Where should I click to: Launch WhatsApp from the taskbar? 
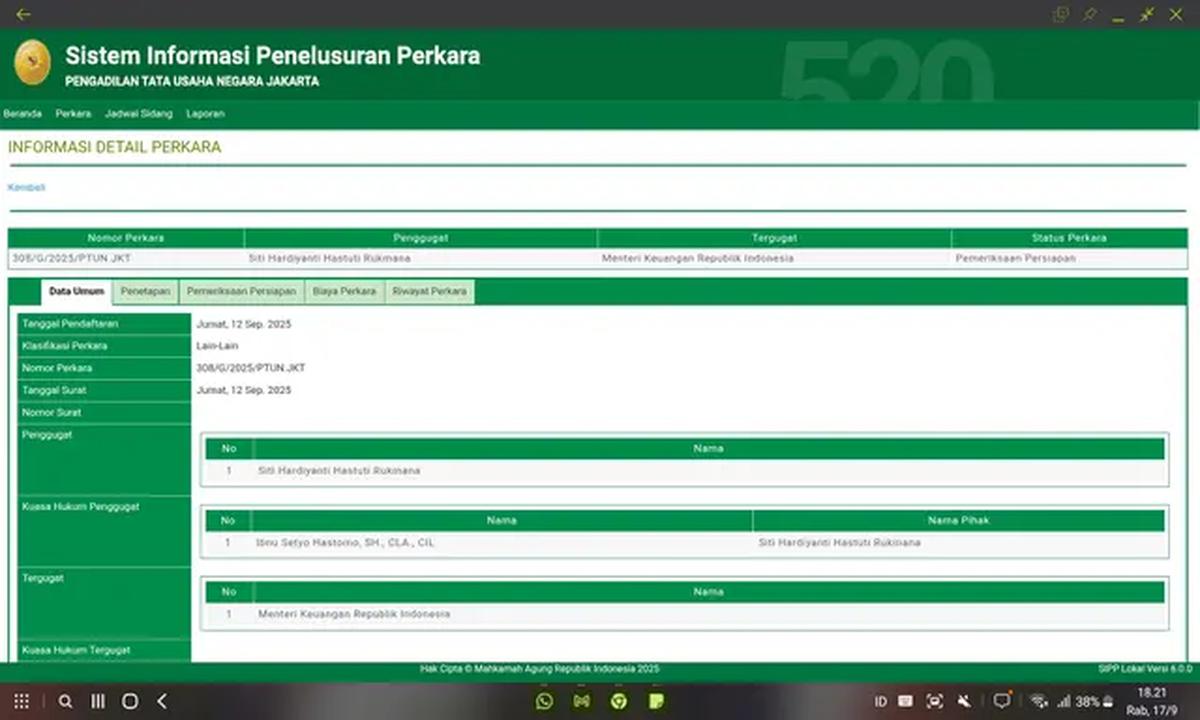[544, 701]
